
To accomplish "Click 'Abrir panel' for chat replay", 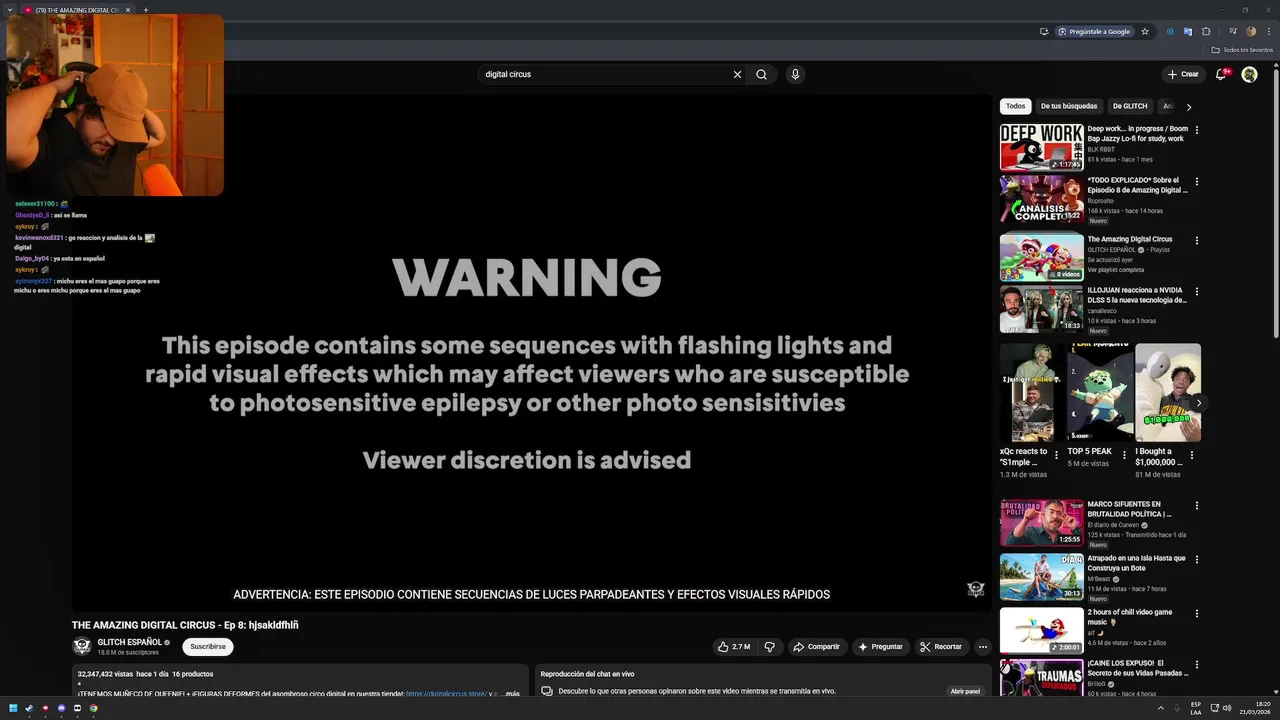I will pyautogui.click(x=965, y=691).
